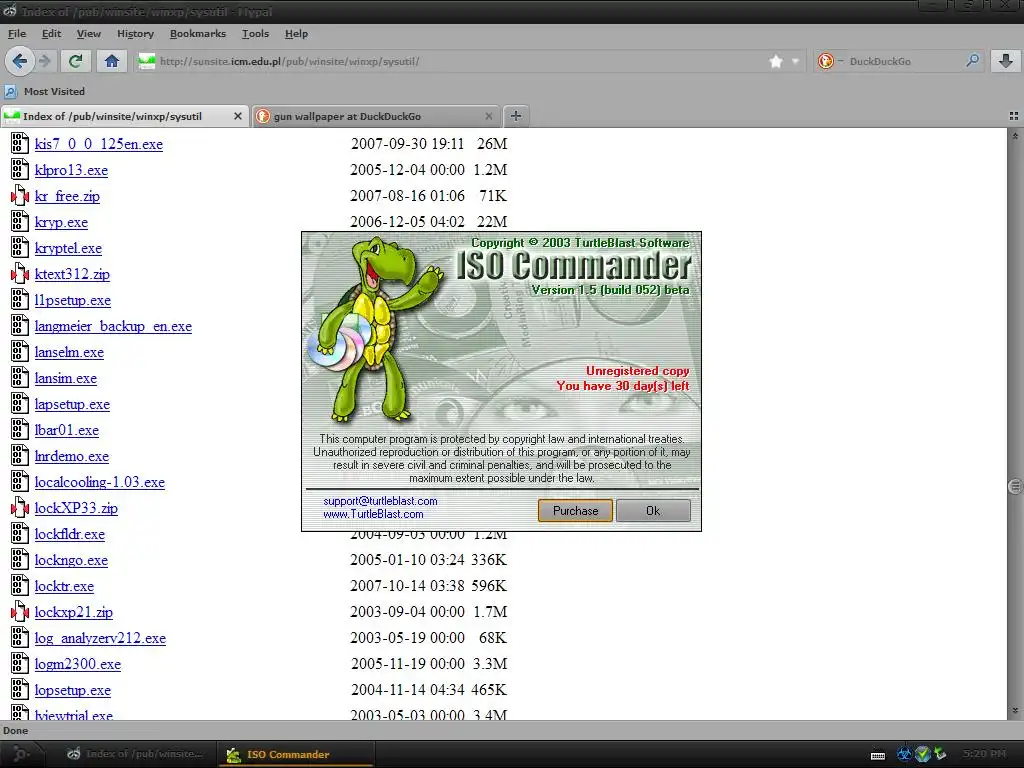This screenshot has height=768, width=1024.
Task: Open the l1psetup.exe link
Action: (72, 300)
